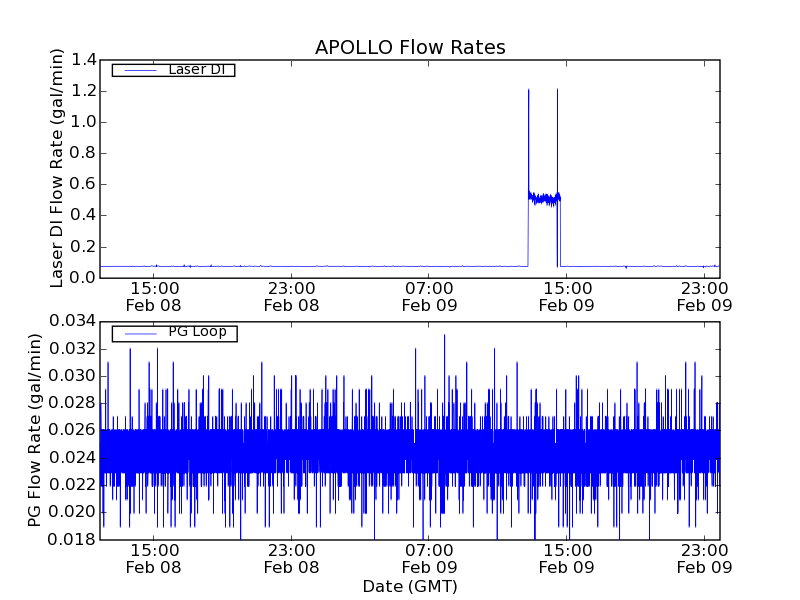Screen dimensions: 800x600
Task: Click the second Laser DI spike peak near 15:00
Action: (557, 91)
